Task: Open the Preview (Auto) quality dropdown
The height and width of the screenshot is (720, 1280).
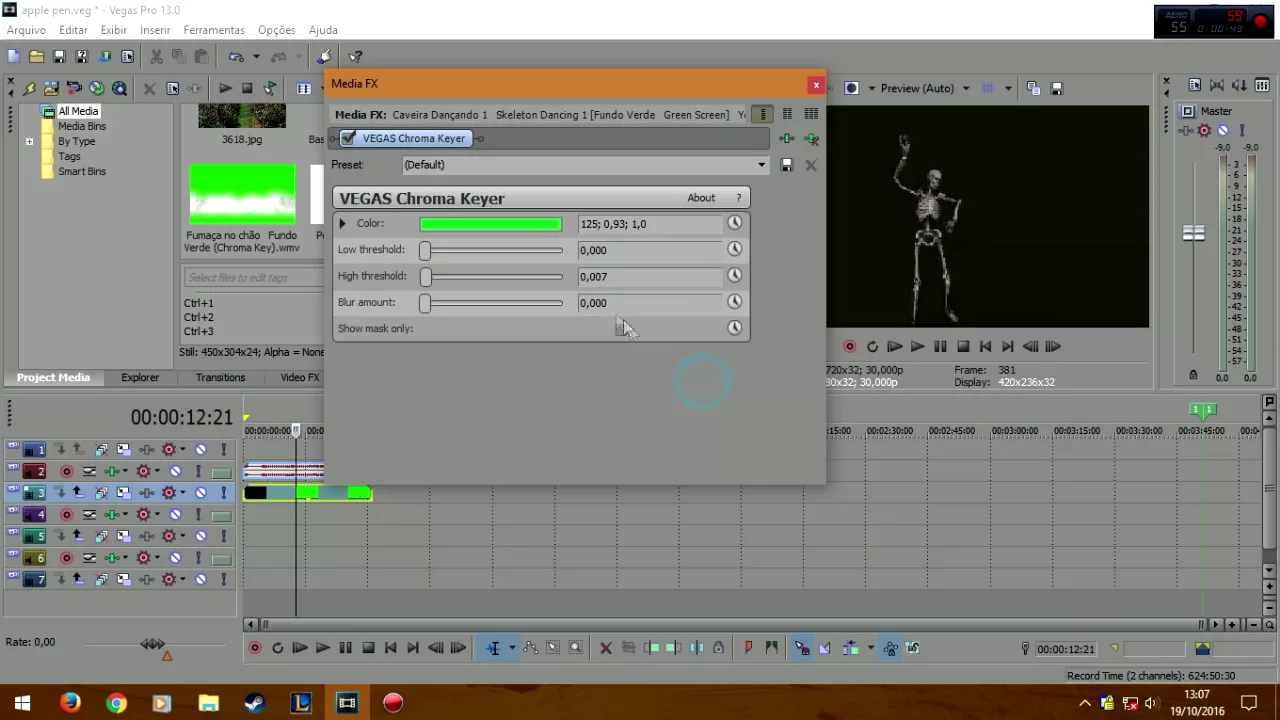Action: click(x=965, y=88)
